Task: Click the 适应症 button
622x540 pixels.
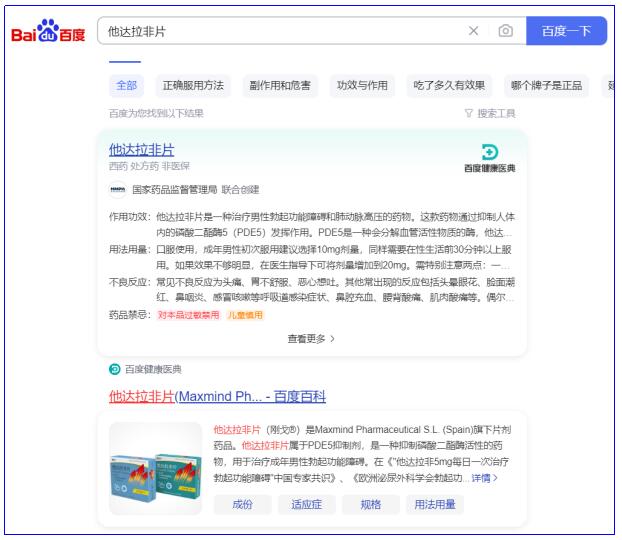Action: pyautogui.click(x=307, y=505)
